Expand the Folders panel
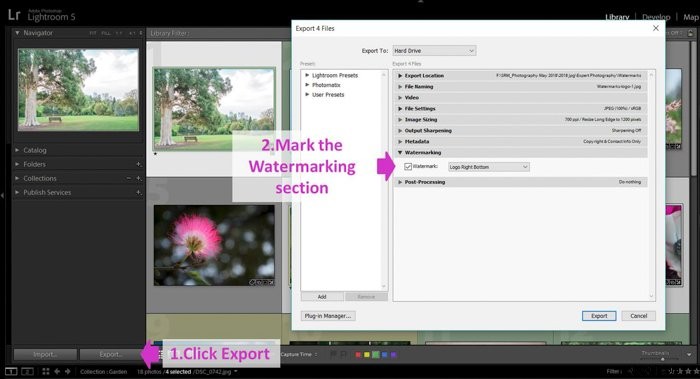700x379 pixels. point(17,164)
